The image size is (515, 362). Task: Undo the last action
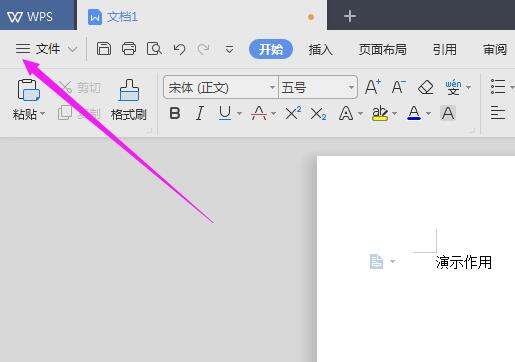click(179, 49)
